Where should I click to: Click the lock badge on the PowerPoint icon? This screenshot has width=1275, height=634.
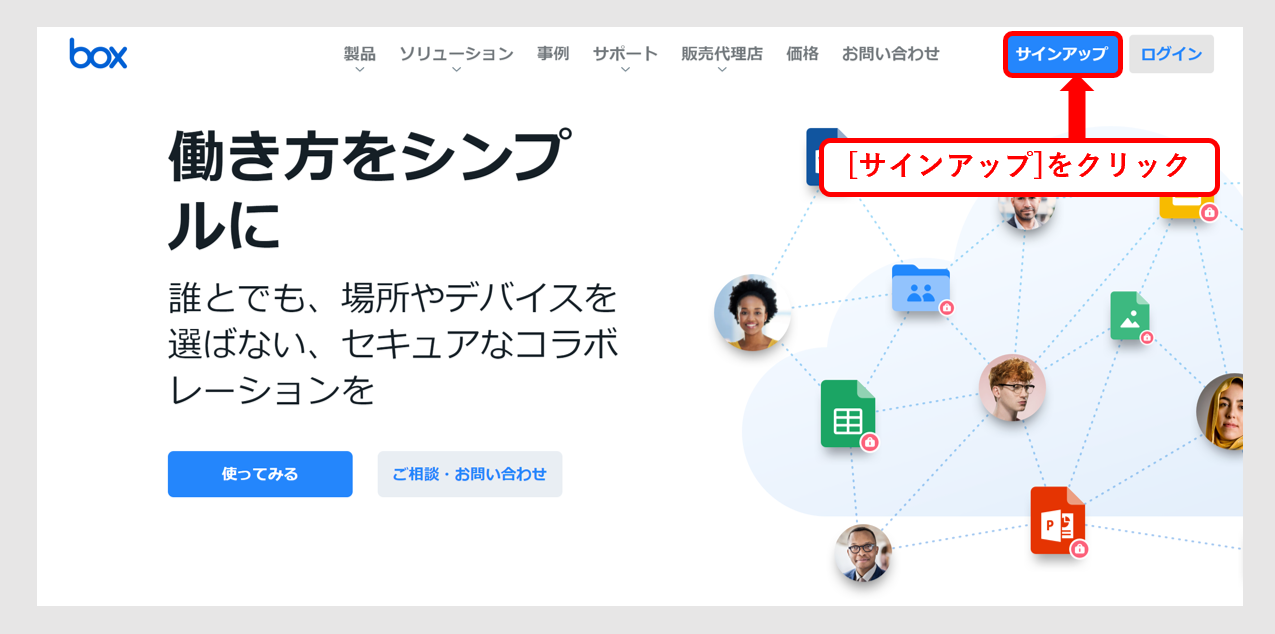(x=1079, y=549)
